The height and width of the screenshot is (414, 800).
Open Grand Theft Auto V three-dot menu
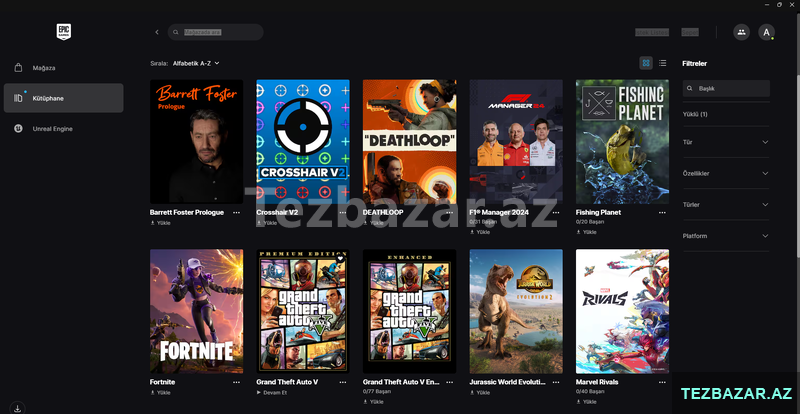point(343,382)
